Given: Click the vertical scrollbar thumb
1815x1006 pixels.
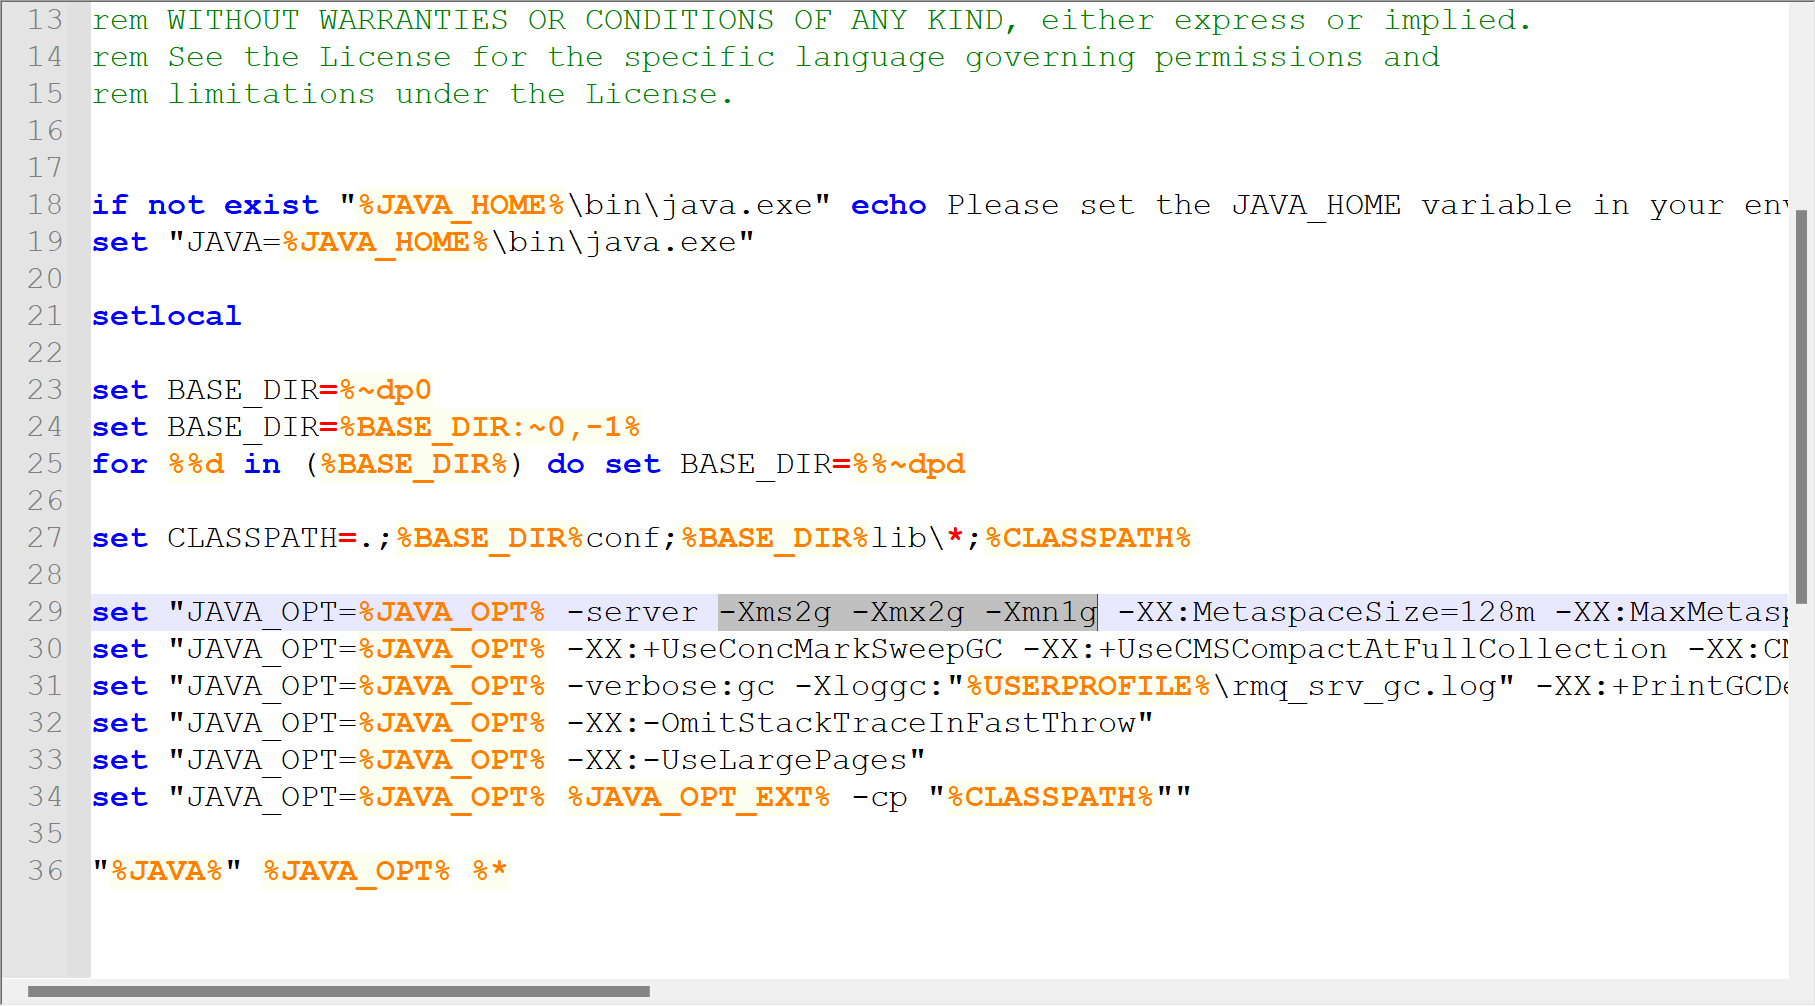Looking at the screenshot, I should [1801, 406].
